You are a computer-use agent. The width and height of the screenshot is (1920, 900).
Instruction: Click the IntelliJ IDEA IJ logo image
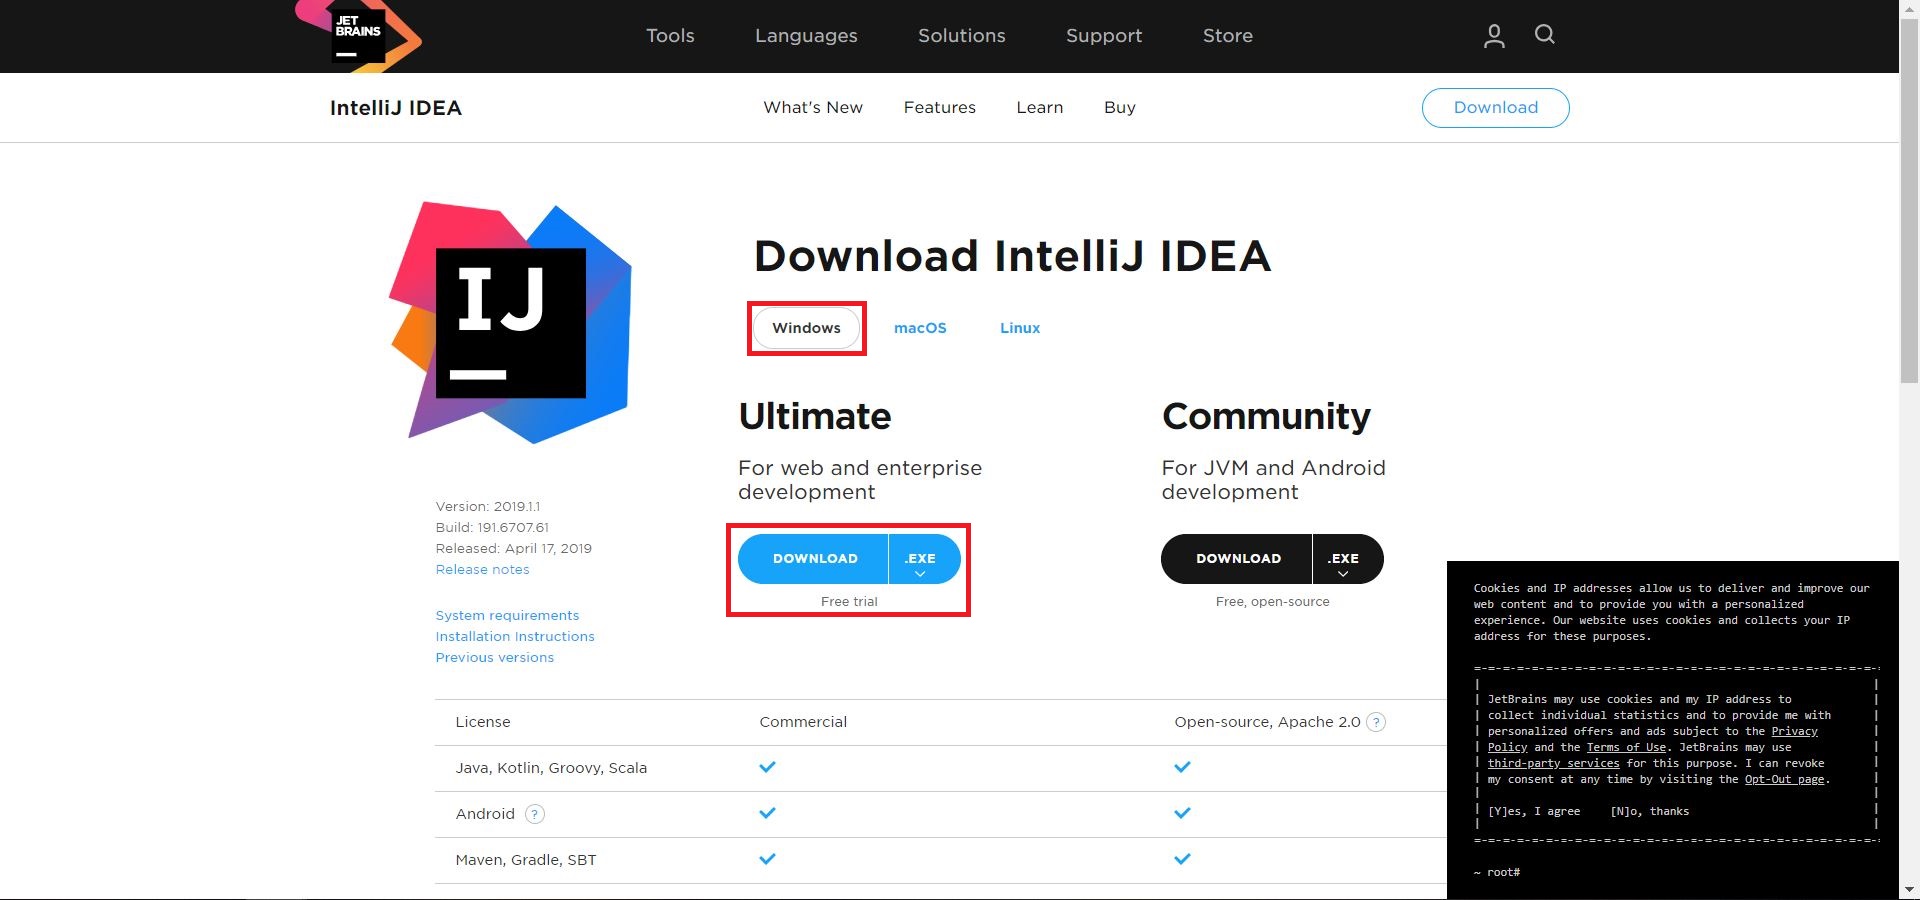(510, 322)
